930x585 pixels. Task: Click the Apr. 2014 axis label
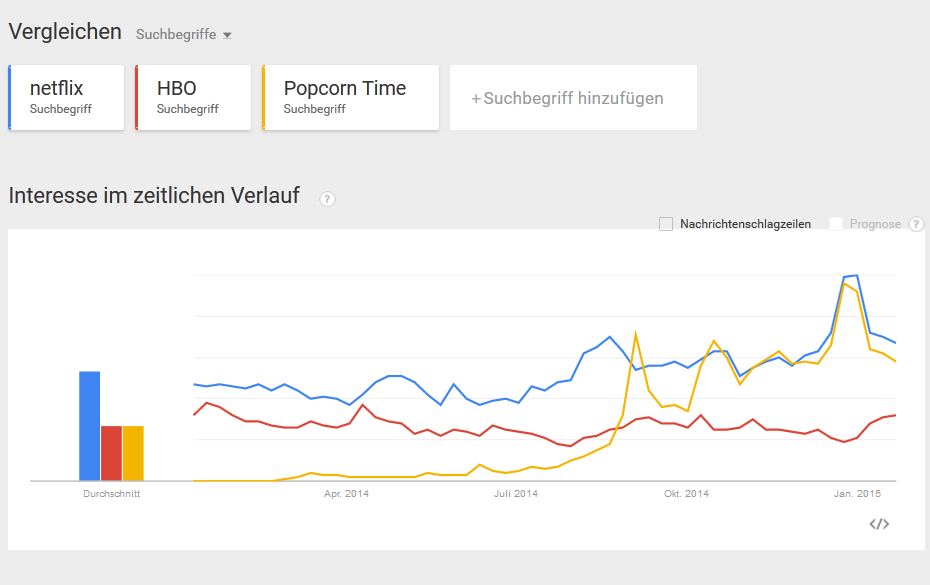[x=346, y=494]
